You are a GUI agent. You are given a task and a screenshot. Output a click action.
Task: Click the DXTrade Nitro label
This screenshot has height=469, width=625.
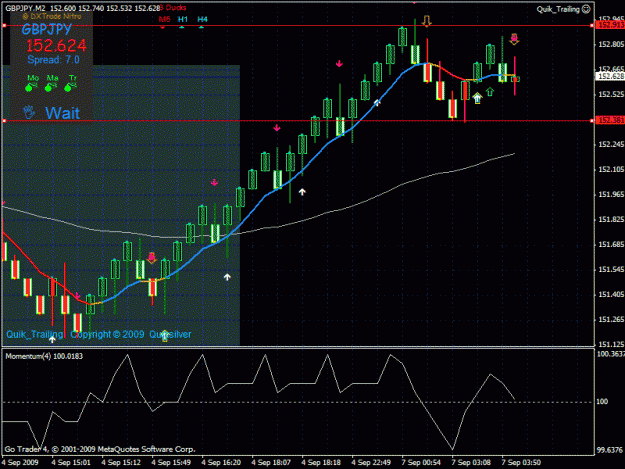coord(52,16)
